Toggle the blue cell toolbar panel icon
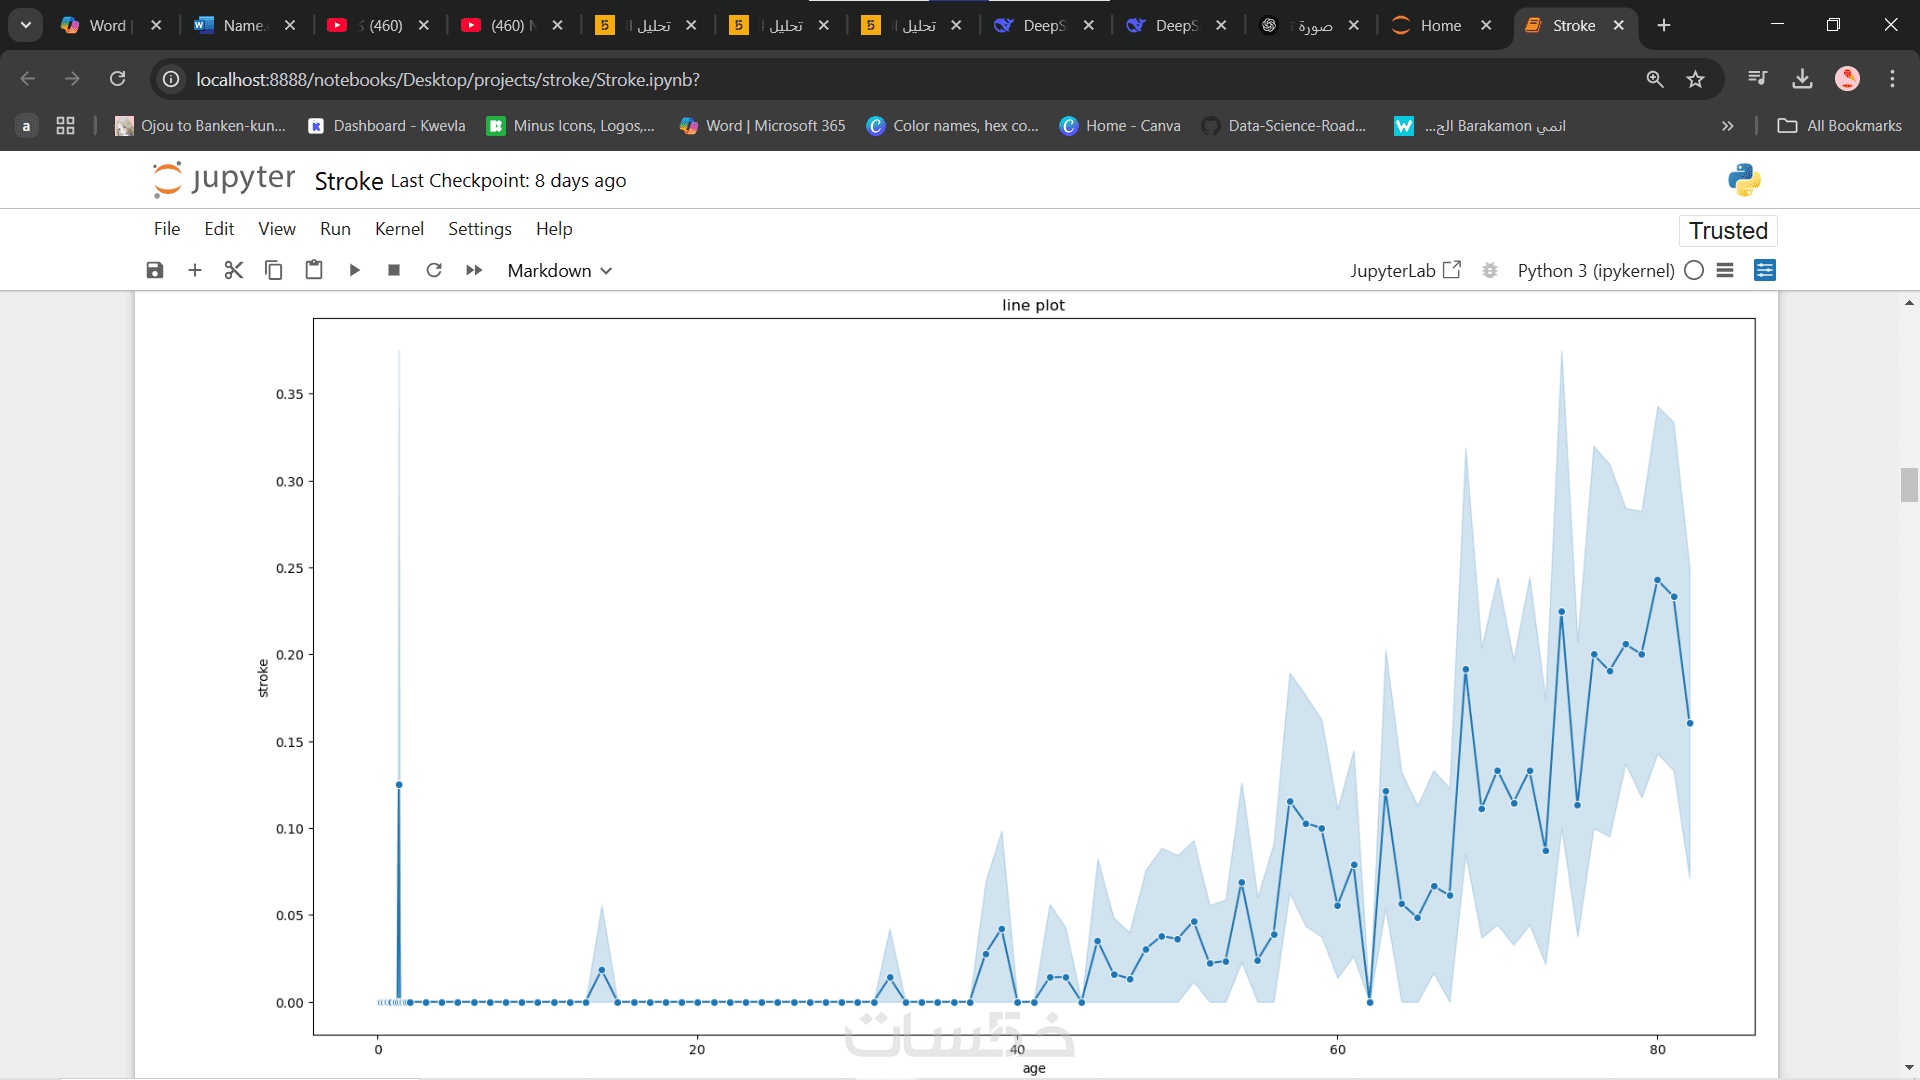Image resolution: width=1920 pixels, height=1080 pixels. pos(1765,270)
